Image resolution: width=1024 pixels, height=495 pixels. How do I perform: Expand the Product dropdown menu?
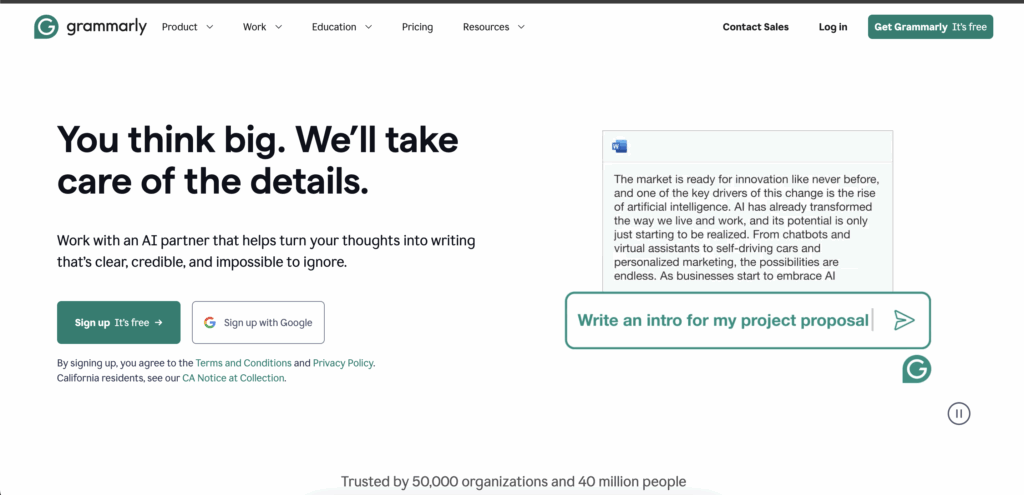click(187, 27)
